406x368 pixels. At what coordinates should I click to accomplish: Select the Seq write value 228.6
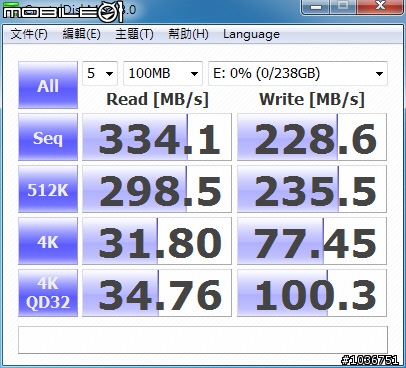pyautogui.click(x=312, y=137)
